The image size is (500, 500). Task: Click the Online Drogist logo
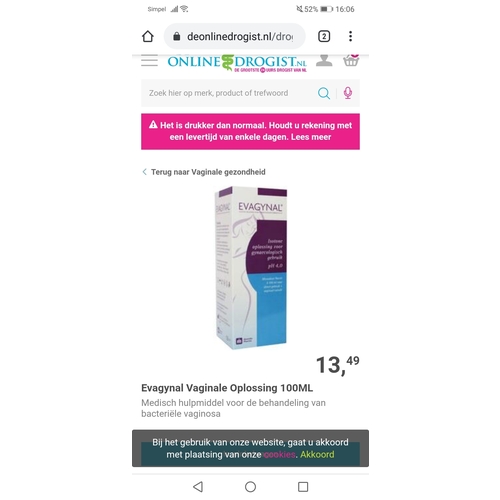[x=237, y=63]
